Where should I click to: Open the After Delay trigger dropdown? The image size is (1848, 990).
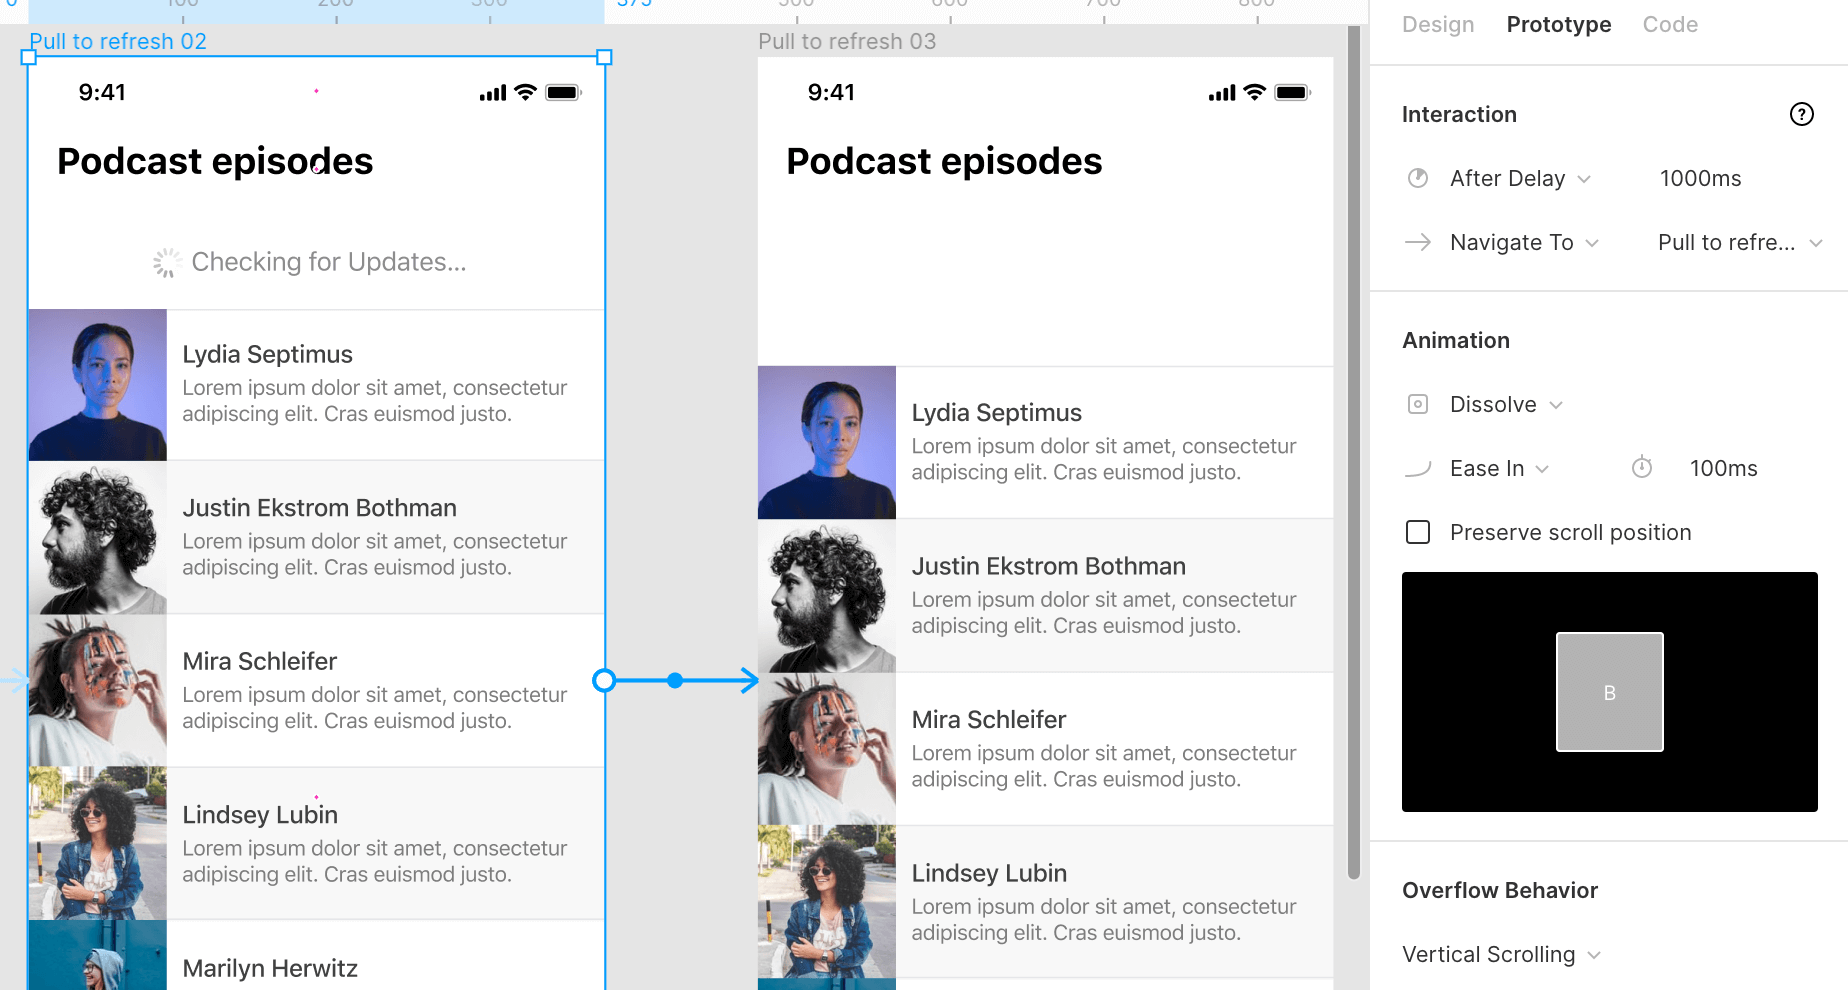coord(1519,178)
